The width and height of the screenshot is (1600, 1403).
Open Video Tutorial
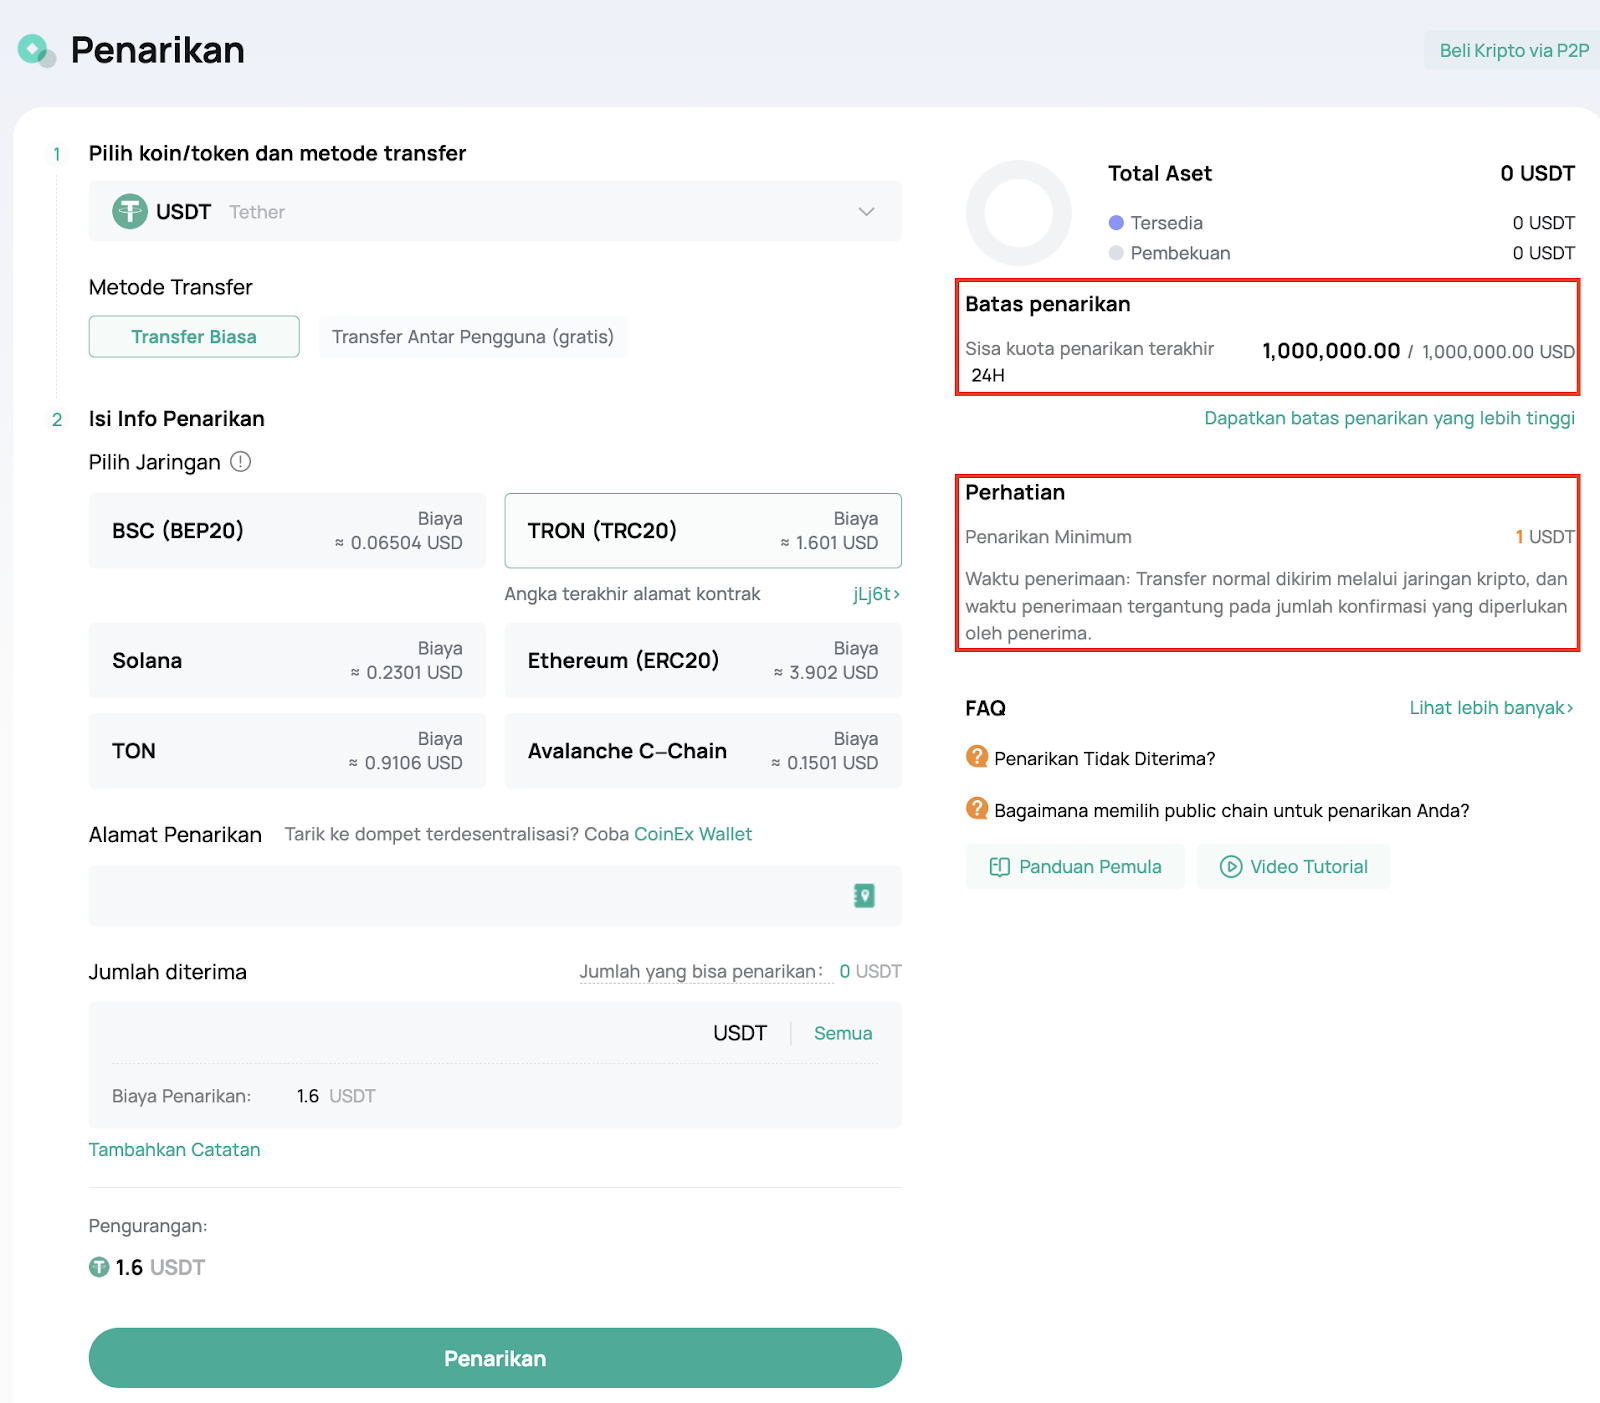pyautogui.click(x=1293, y=867)
